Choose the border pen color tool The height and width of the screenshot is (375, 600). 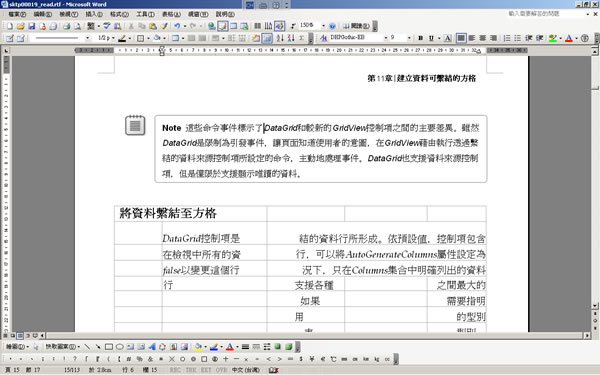[122, 38]
